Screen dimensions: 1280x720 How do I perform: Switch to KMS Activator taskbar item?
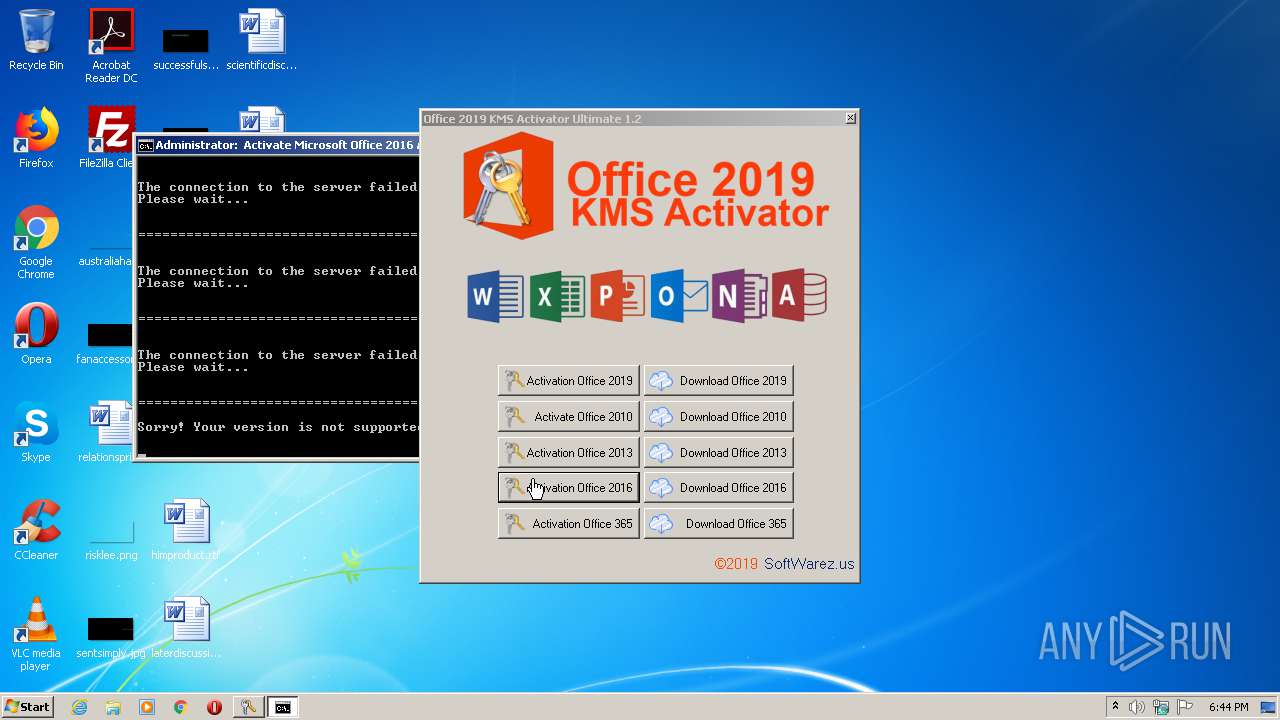(x=248, y=707)
